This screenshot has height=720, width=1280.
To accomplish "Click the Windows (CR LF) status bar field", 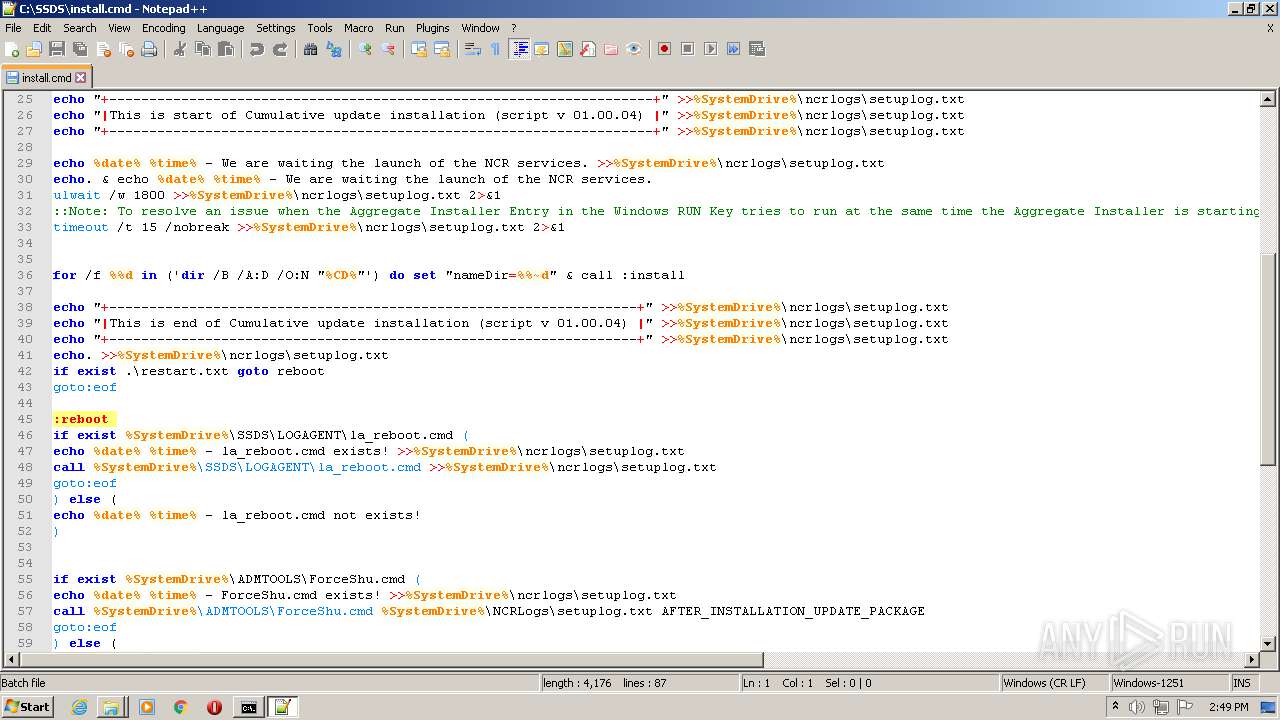I will [x=1054, y=683].
